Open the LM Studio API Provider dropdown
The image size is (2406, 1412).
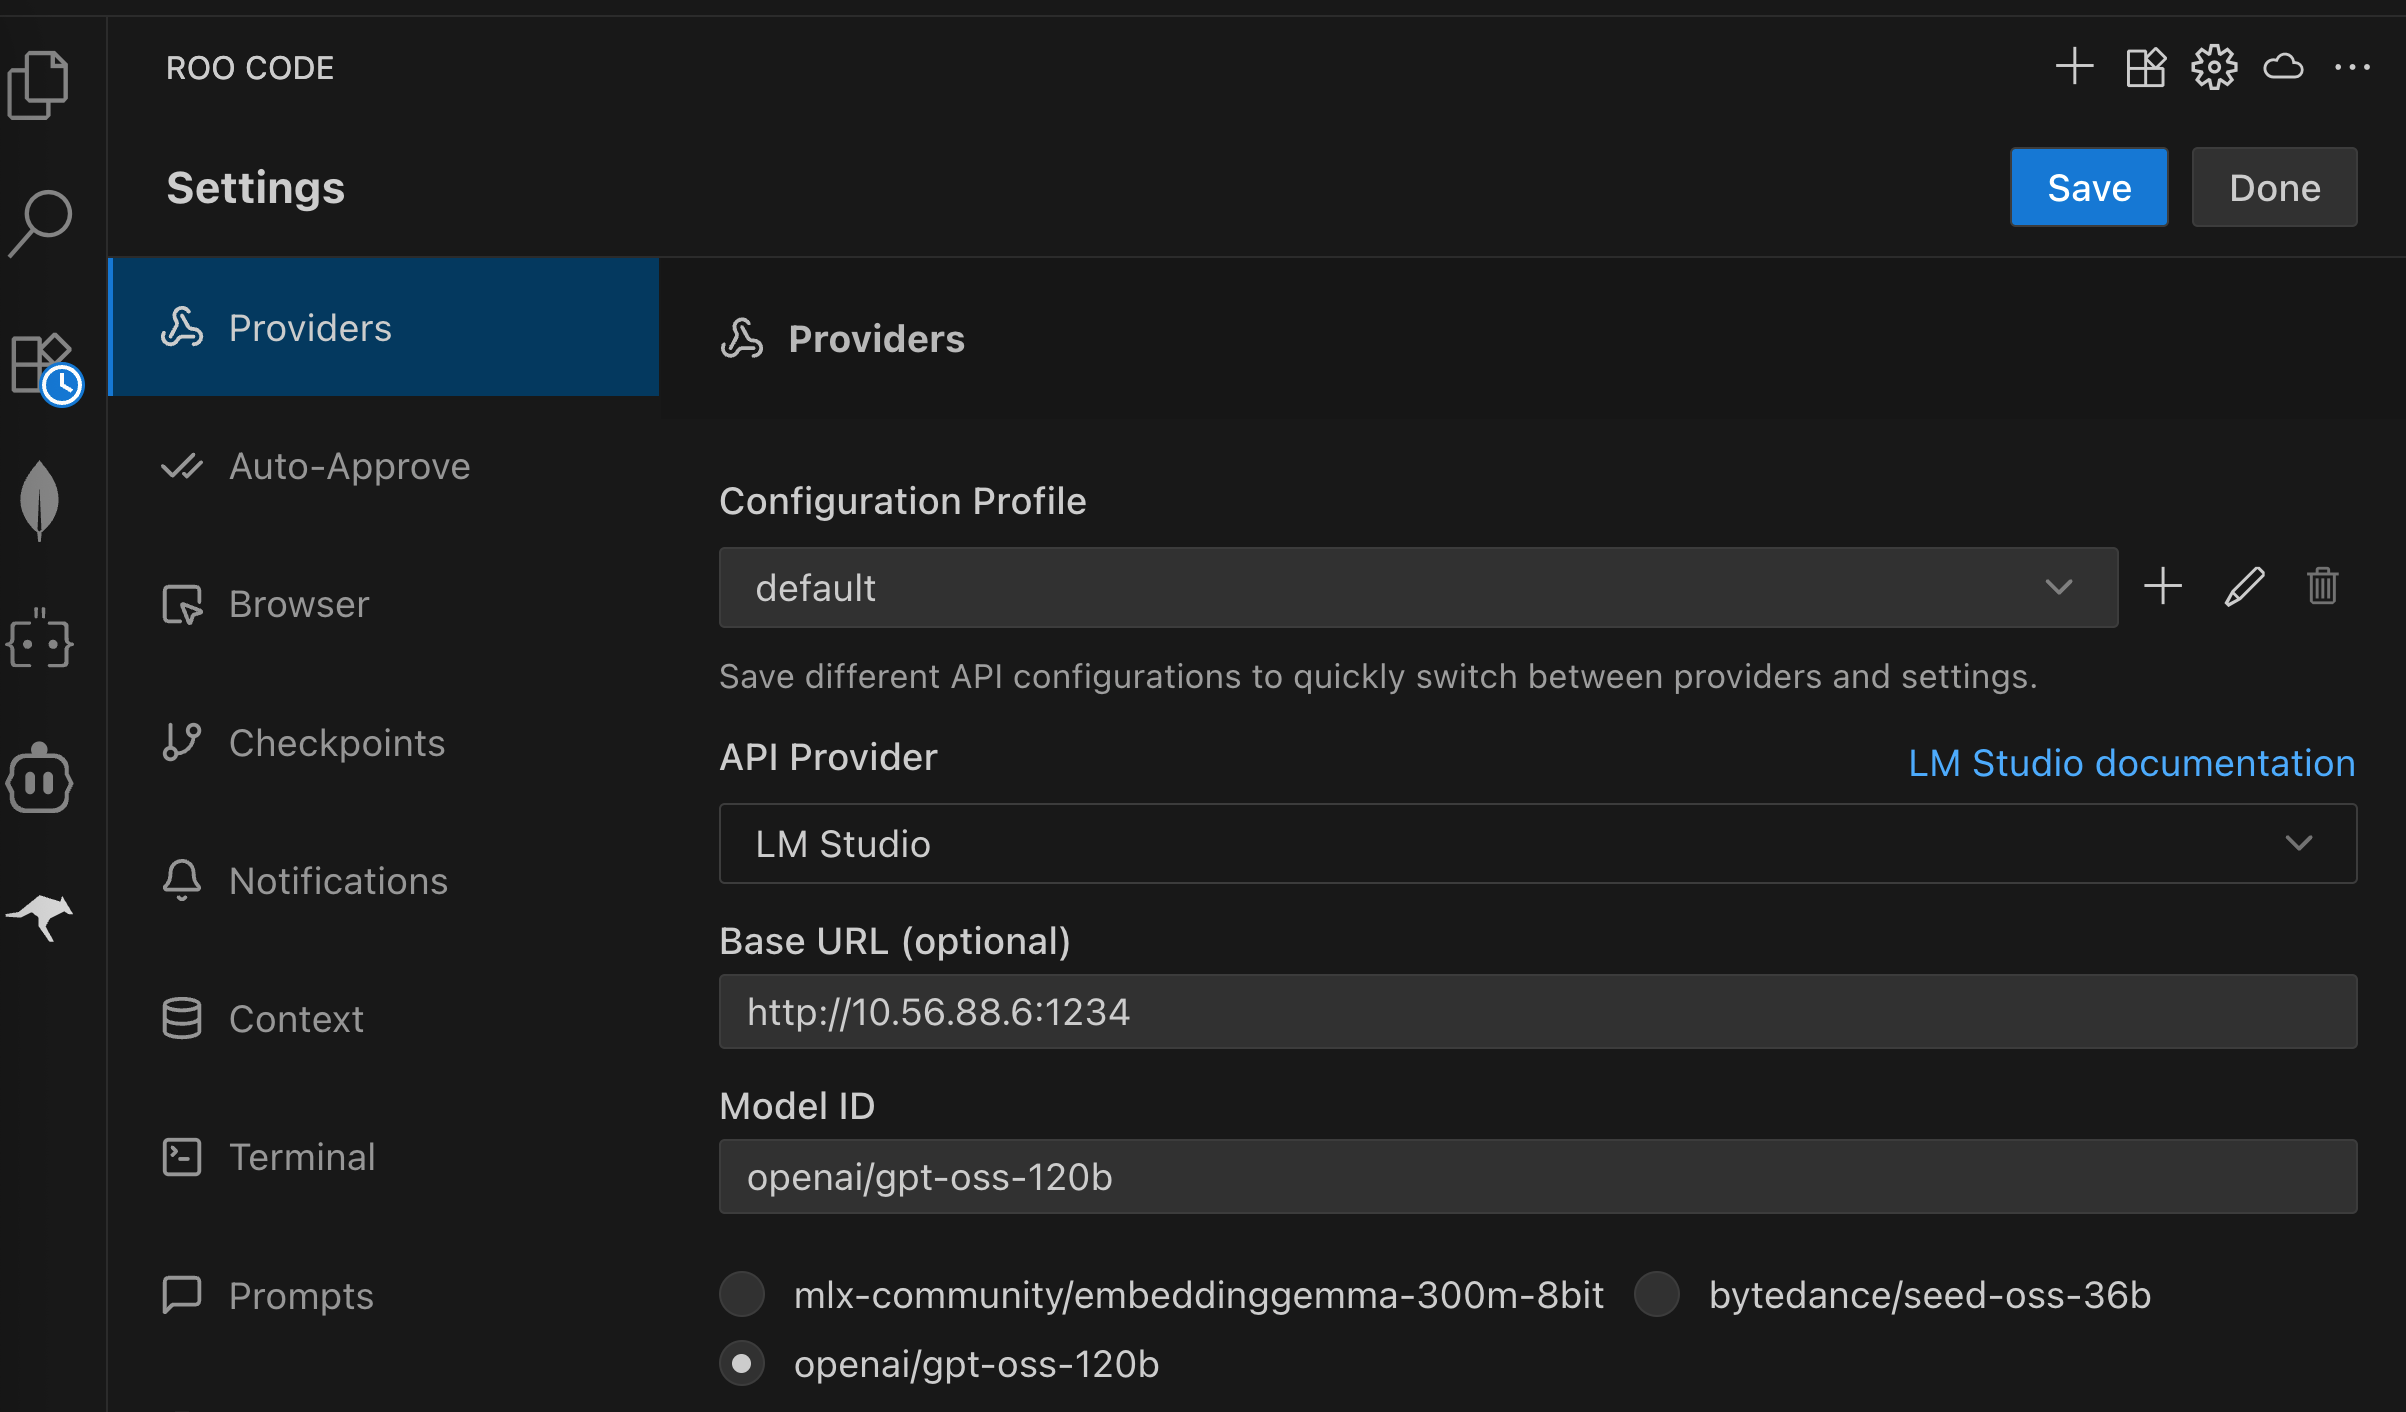click(x=1537, y=843)
